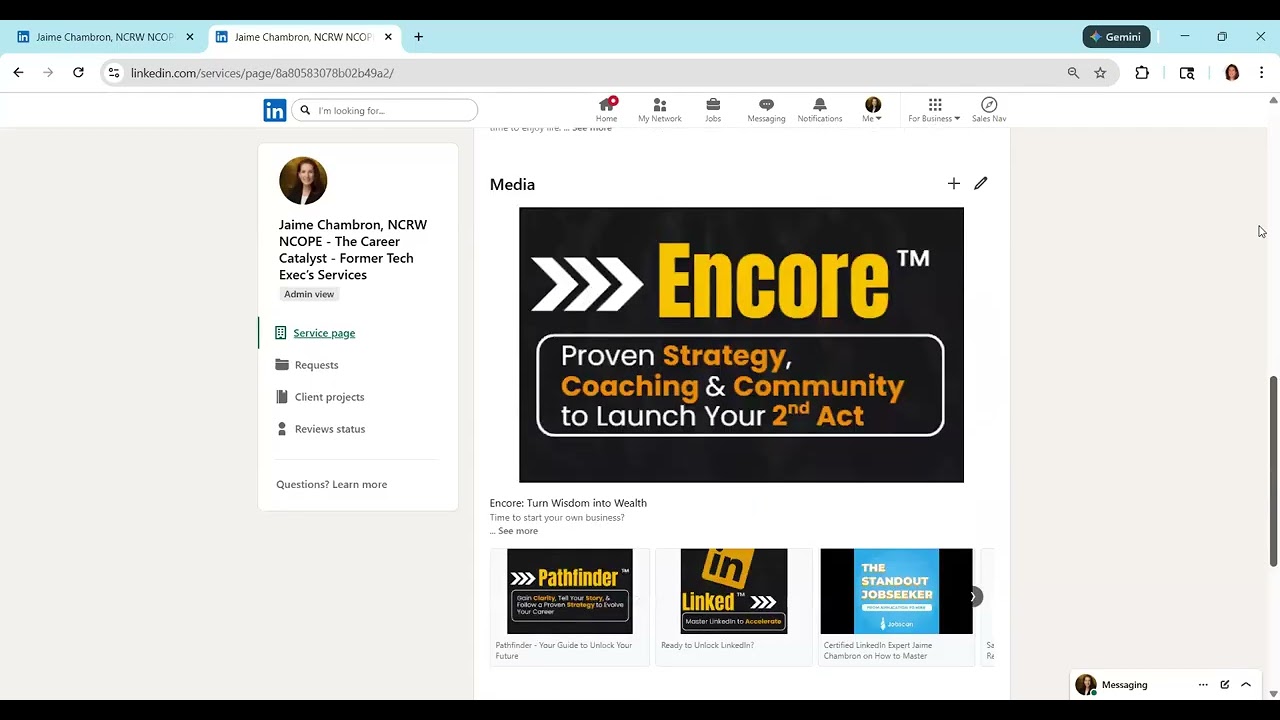1280x720 pixels.
Task: Open a new browser tab
Action: (x=418, y=37)
